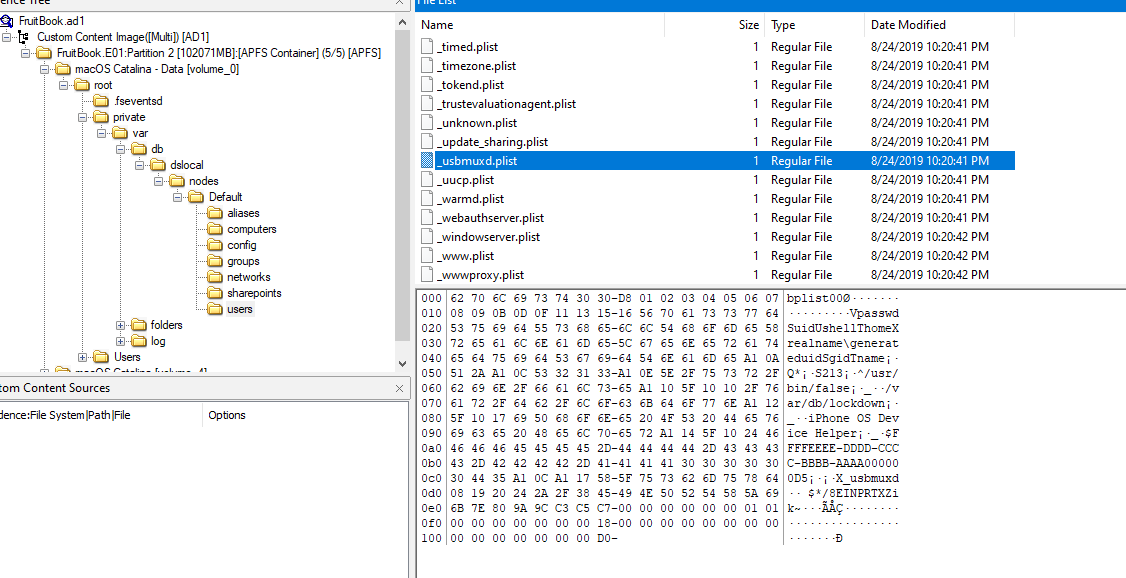Image resolution: width=1126 pixels, height=578 pixels.
Task: Collapse the dslocal folder node
Action: coord(139,166)
